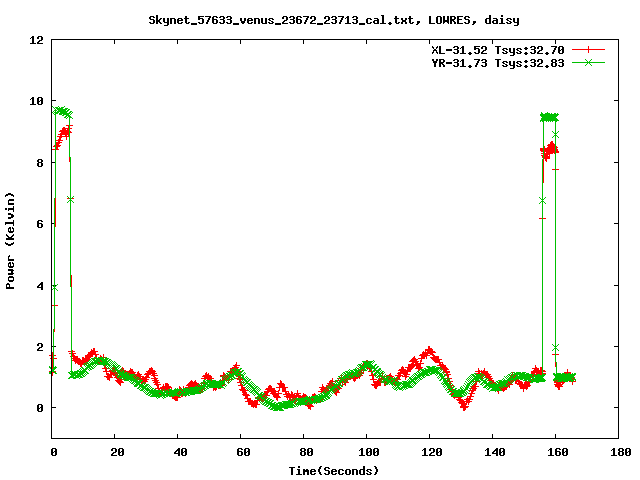Click the x-axis tick label 80

[x=306, y=452]
